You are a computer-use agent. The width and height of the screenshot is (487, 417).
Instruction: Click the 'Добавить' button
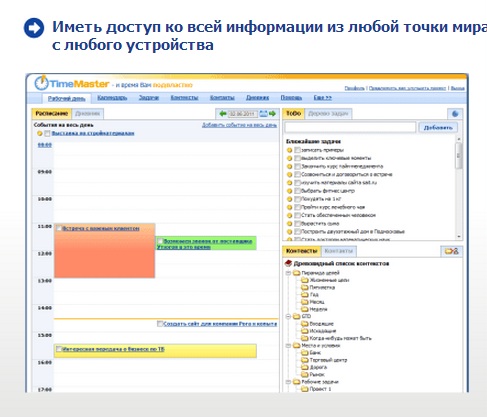438,127
